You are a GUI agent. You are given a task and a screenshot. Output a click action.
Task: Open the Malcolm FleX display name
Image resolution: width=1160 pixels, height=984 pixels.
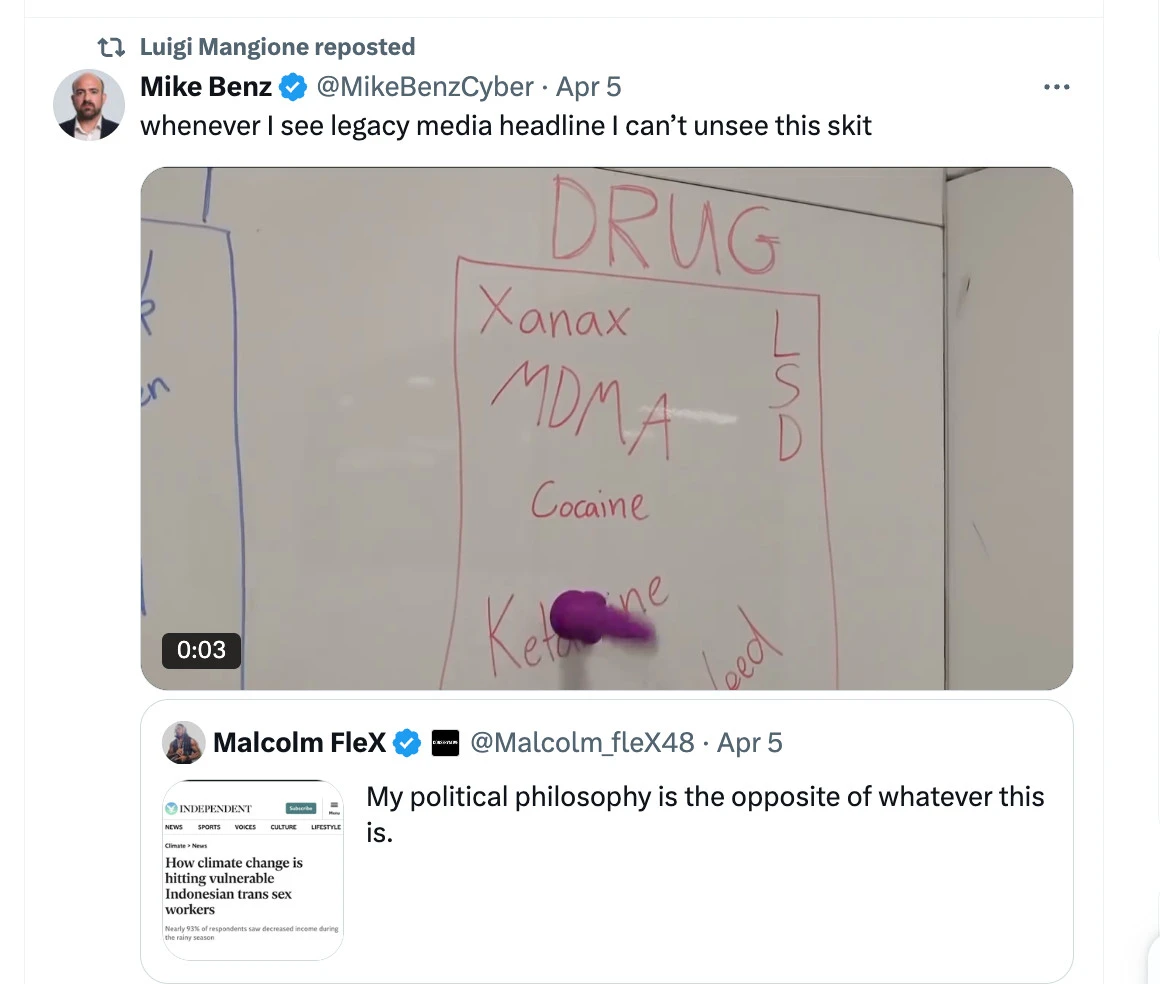coord(300,742)
